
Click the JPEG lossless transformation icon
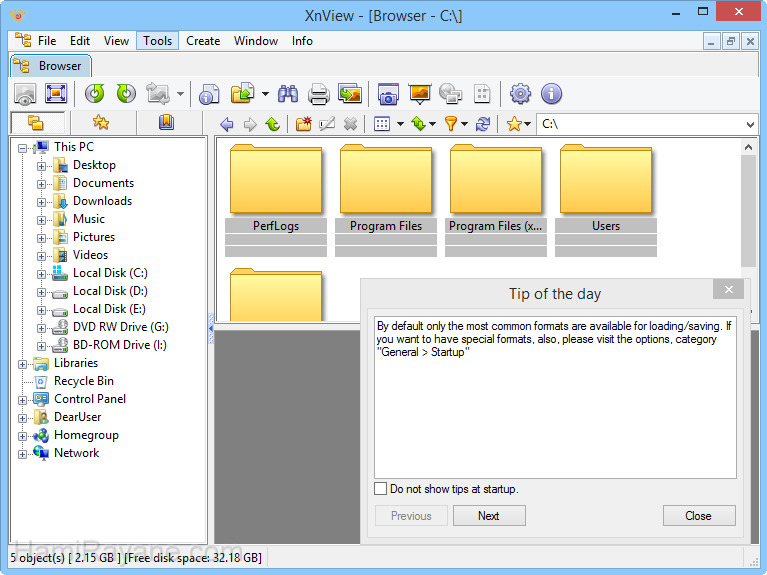pyautogui.click(x=158, y=93)
